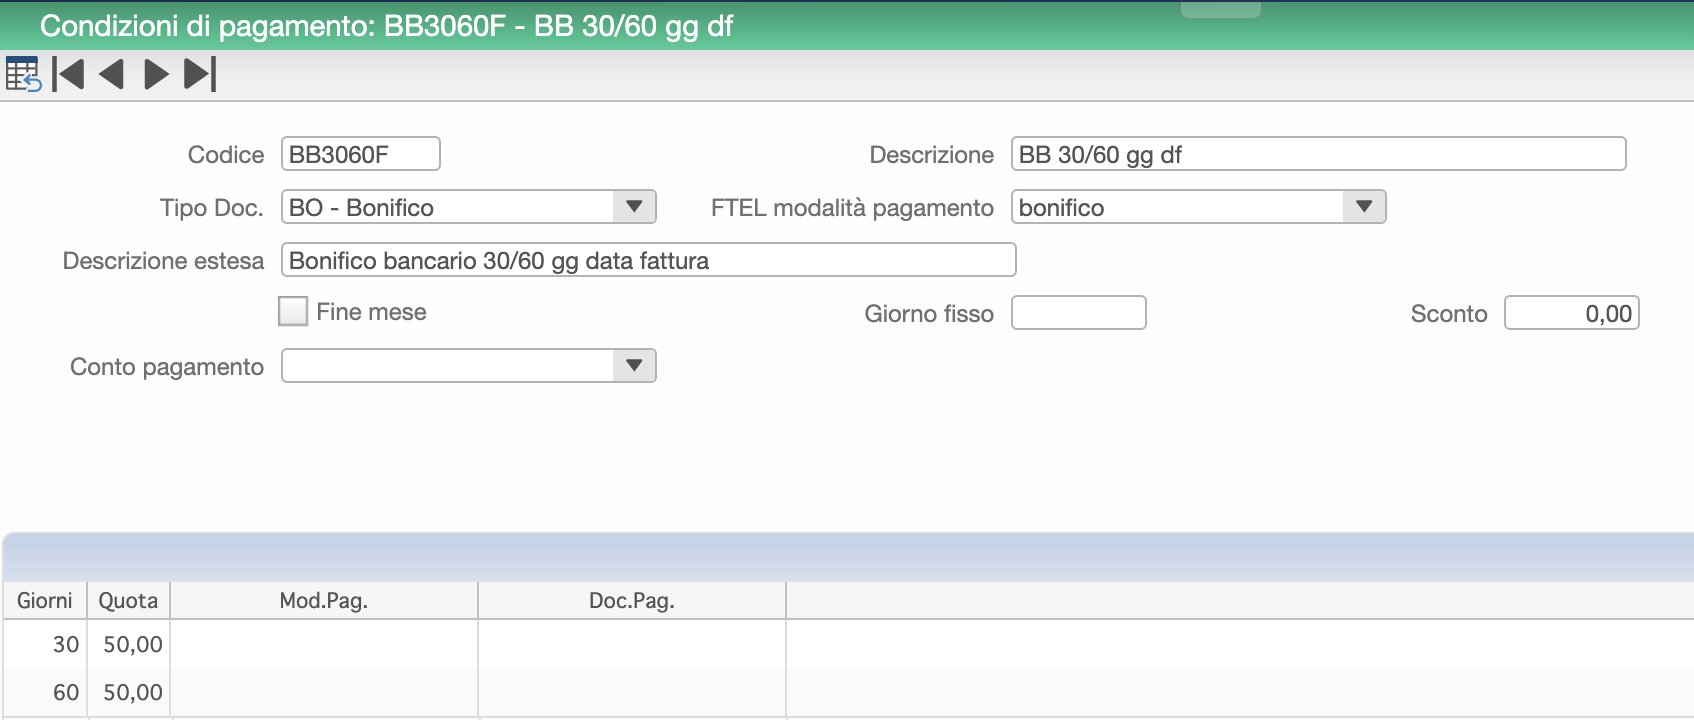This screenshot has height=720, width=1694.
Task: Click the 60 days cell
Action: [45, 692]
